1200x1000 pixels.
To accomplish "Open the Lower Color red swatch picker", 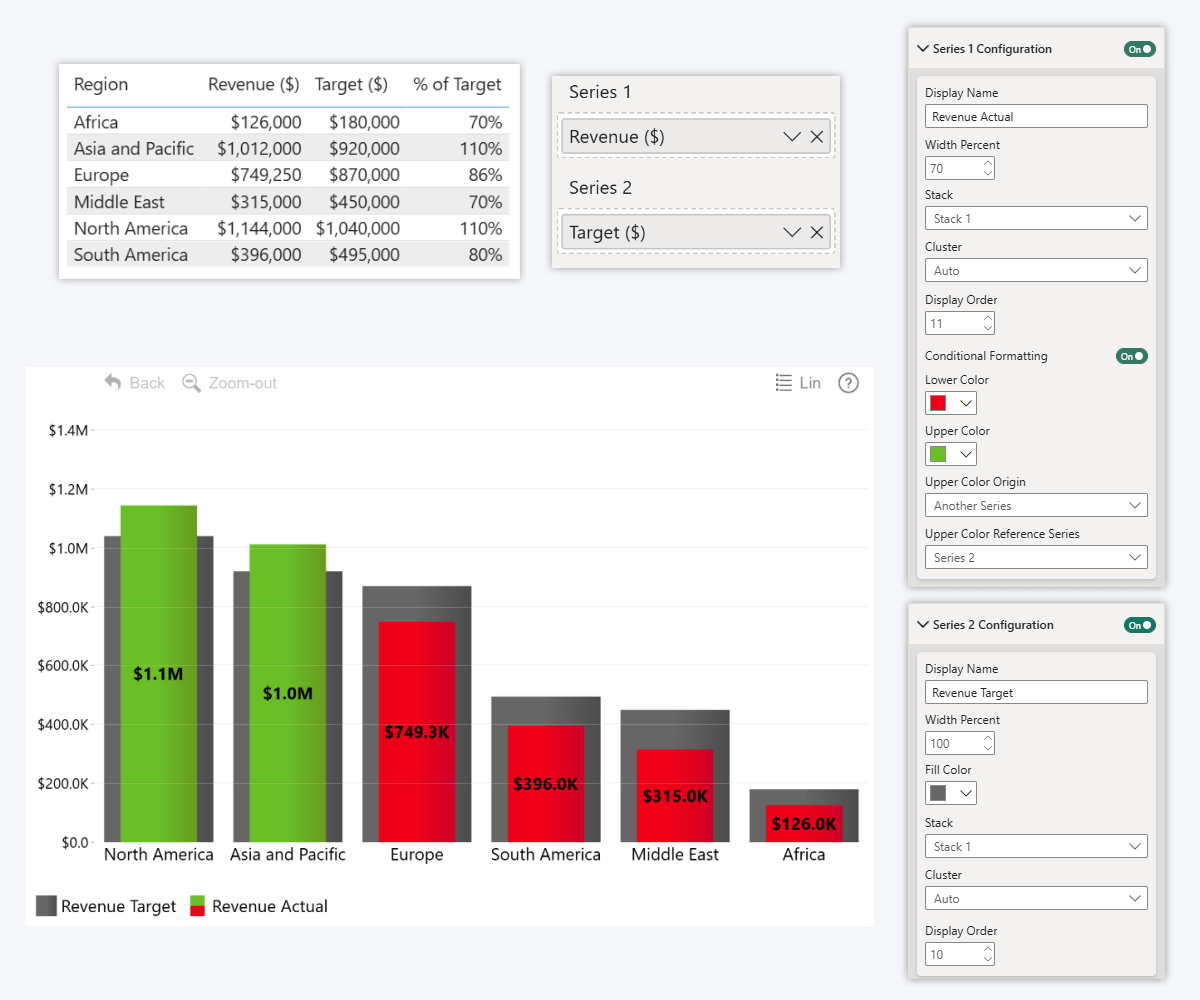I will click(x=950, y=403).
